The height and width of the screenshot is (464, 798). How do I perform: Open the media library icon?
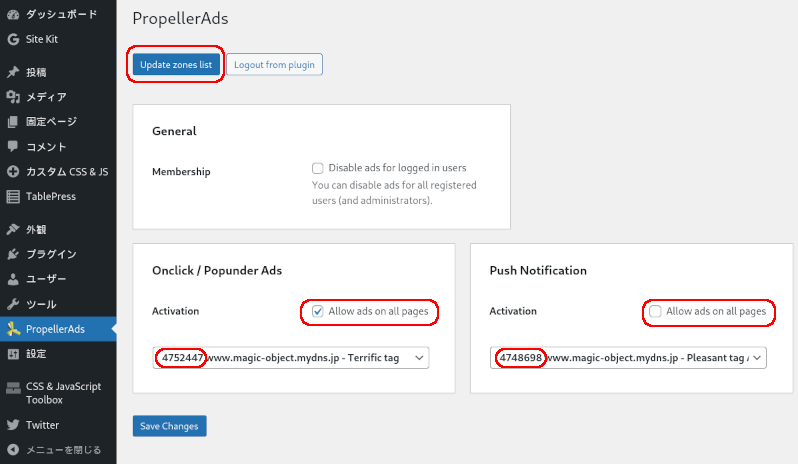(13, 97)
